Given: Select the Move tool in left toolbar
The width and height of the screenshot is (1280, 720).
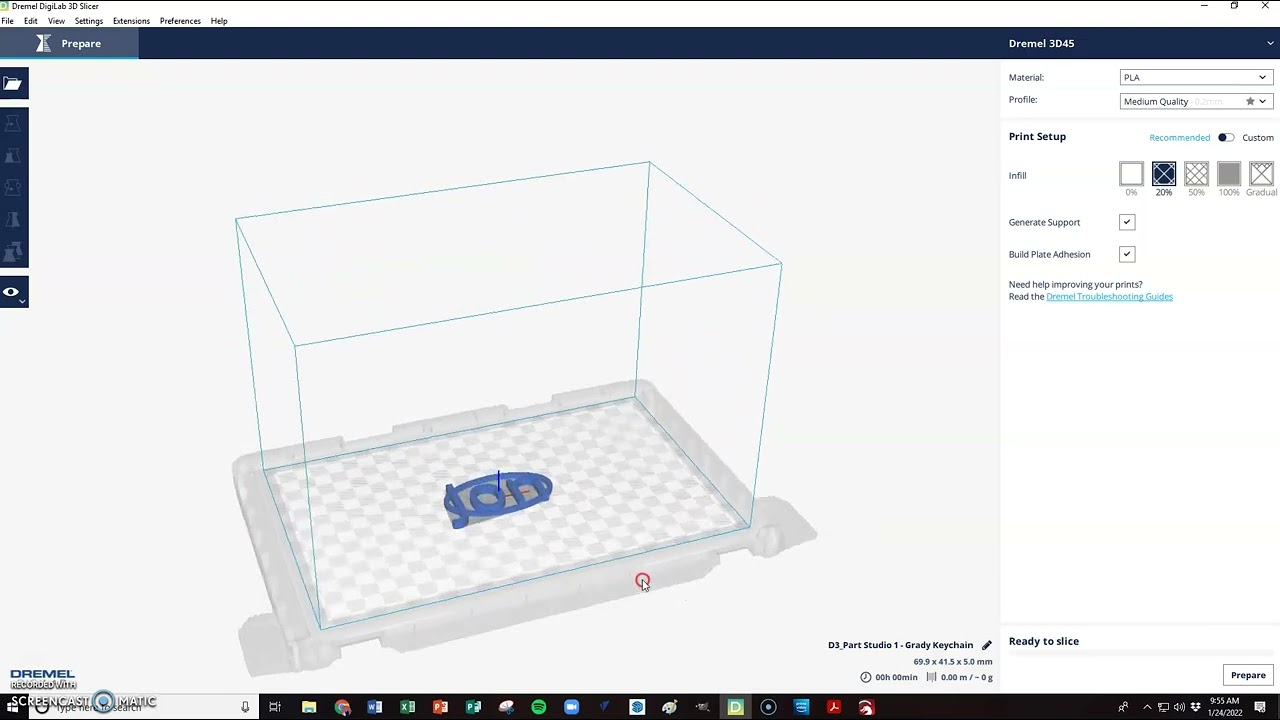Looking at the screenshot, I should [x=13, y=124].
